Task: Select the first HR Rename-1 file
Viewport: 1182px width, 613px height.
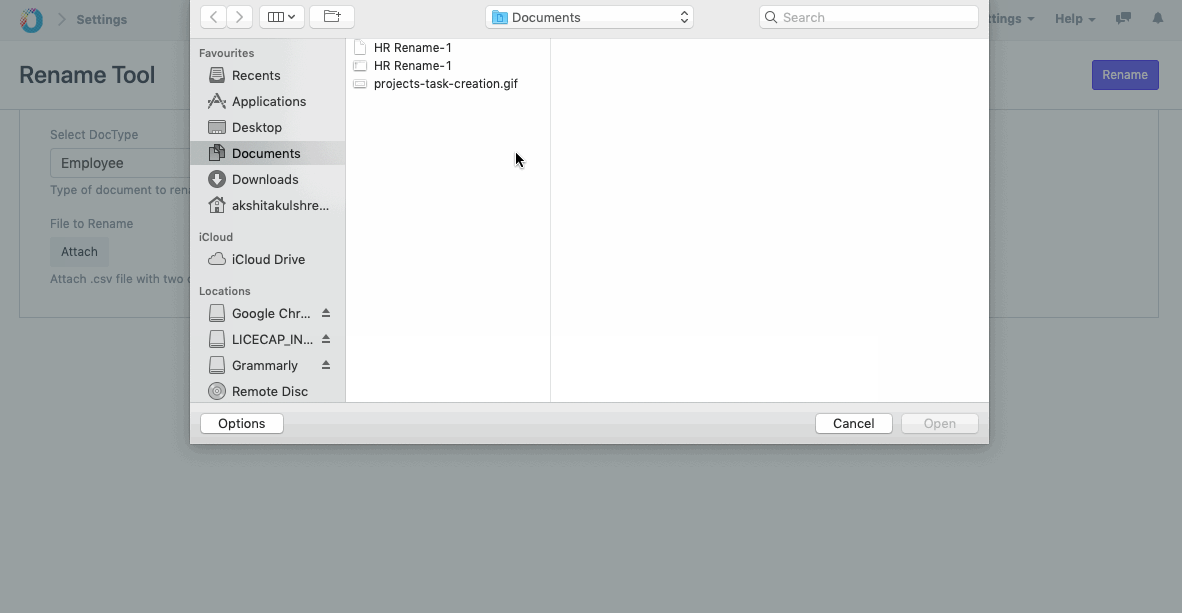Action: (x=412, y=48)
